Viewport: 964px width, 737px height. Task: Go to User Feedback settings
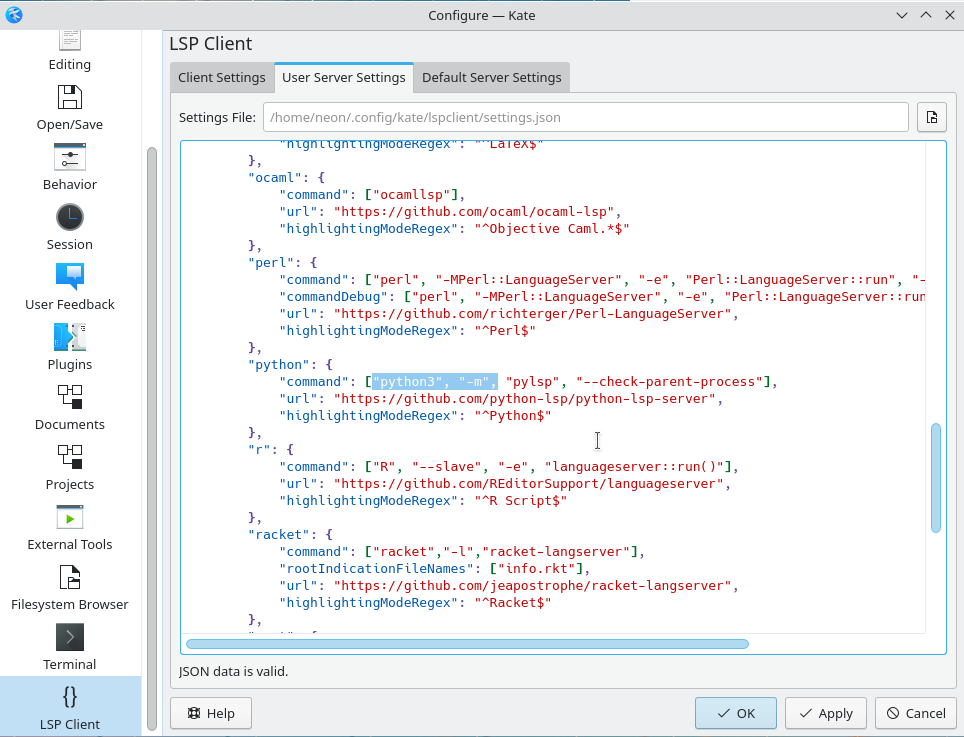click(x=69, y=288)
